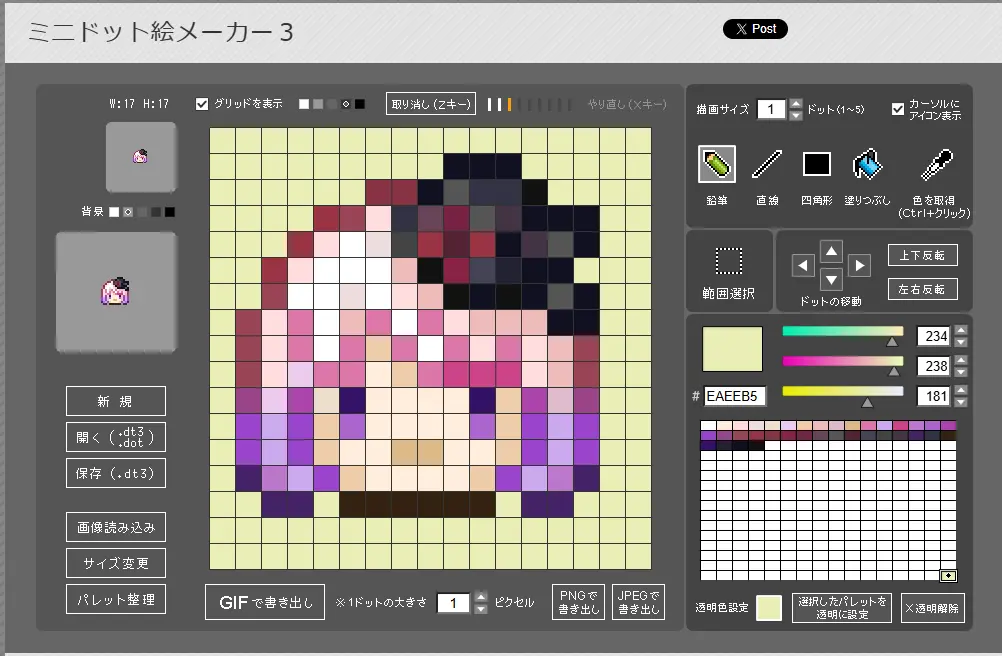Viewport: 1002px width, 656px height.
Task: Choose the black grid color option
Action: [360, 104]
